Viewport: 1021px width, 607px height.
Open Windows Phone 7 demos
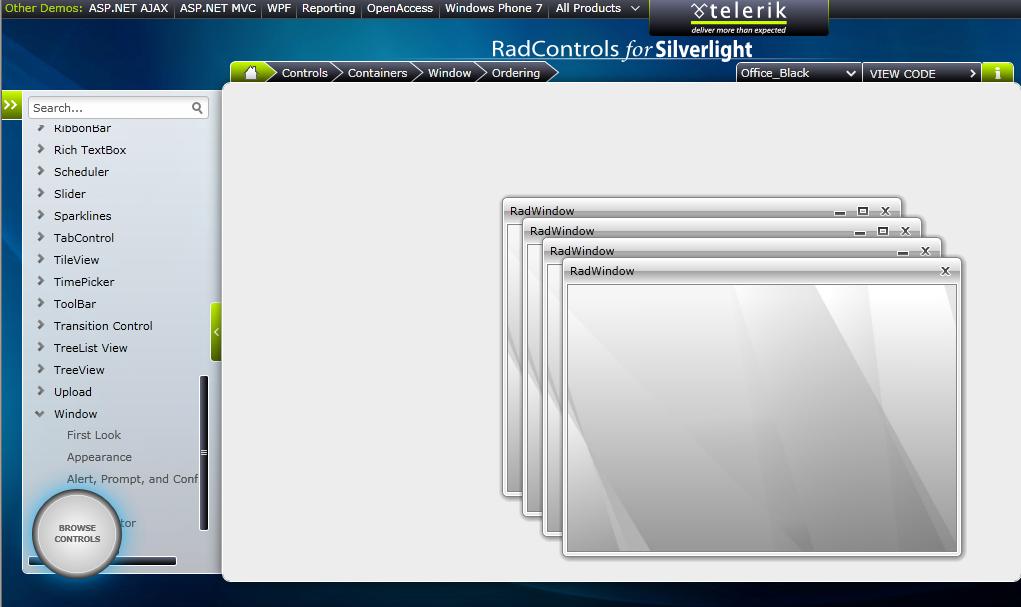(x=494, y=8)
